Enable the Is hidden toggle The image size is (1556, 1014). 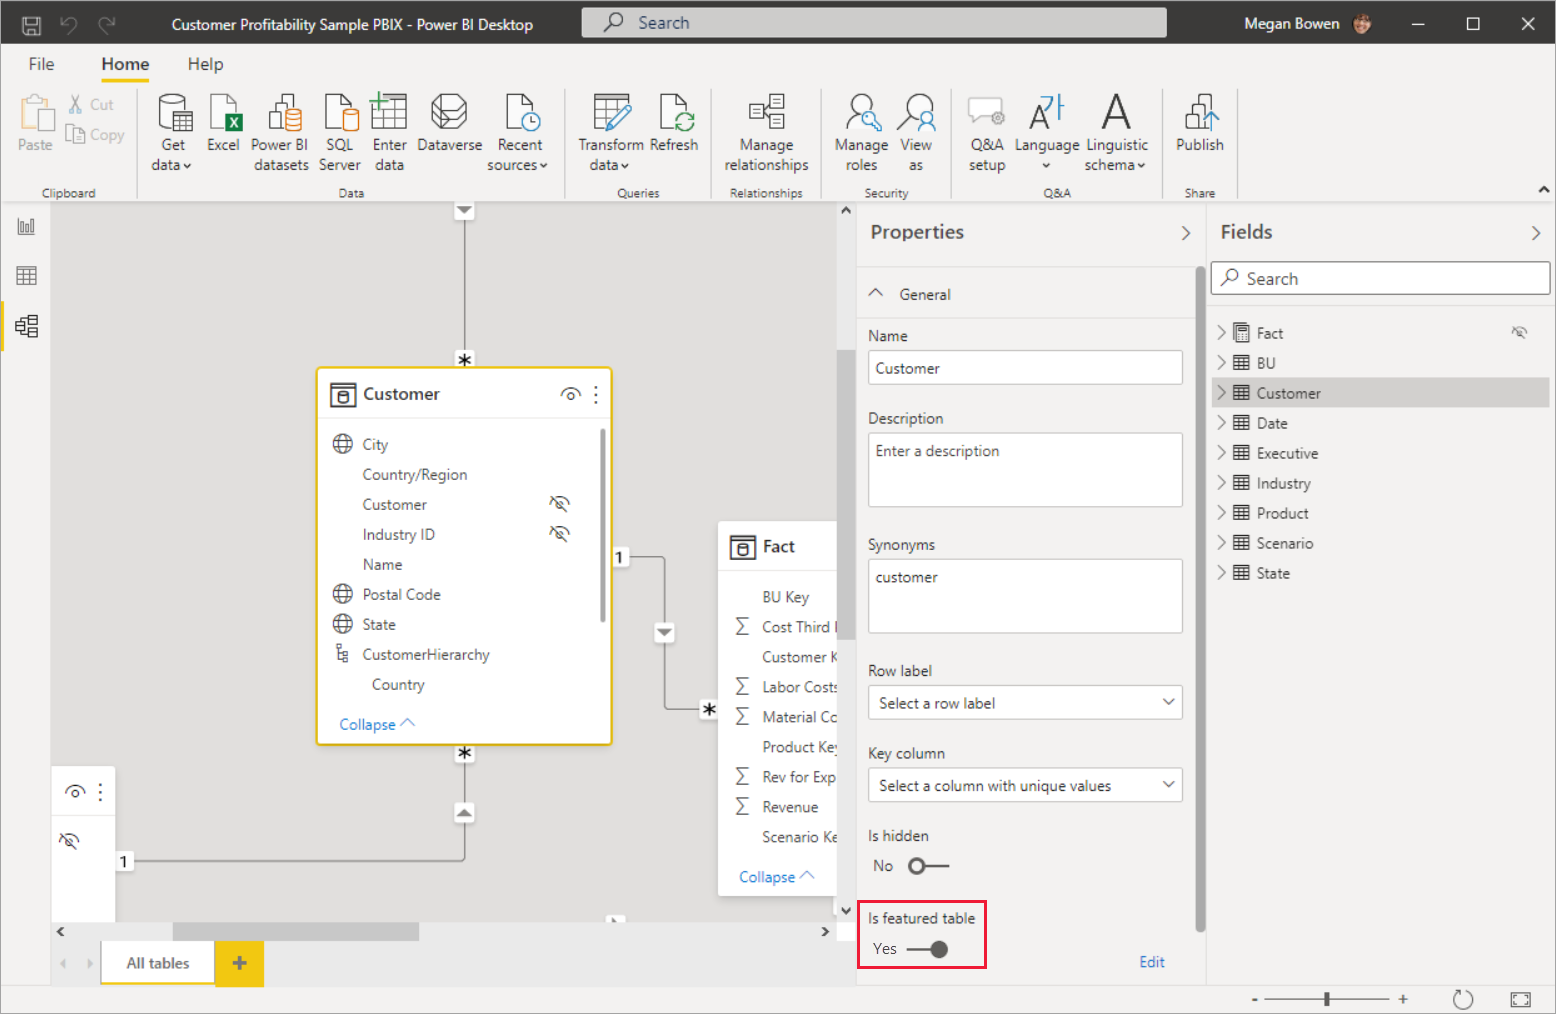(928, 865)
